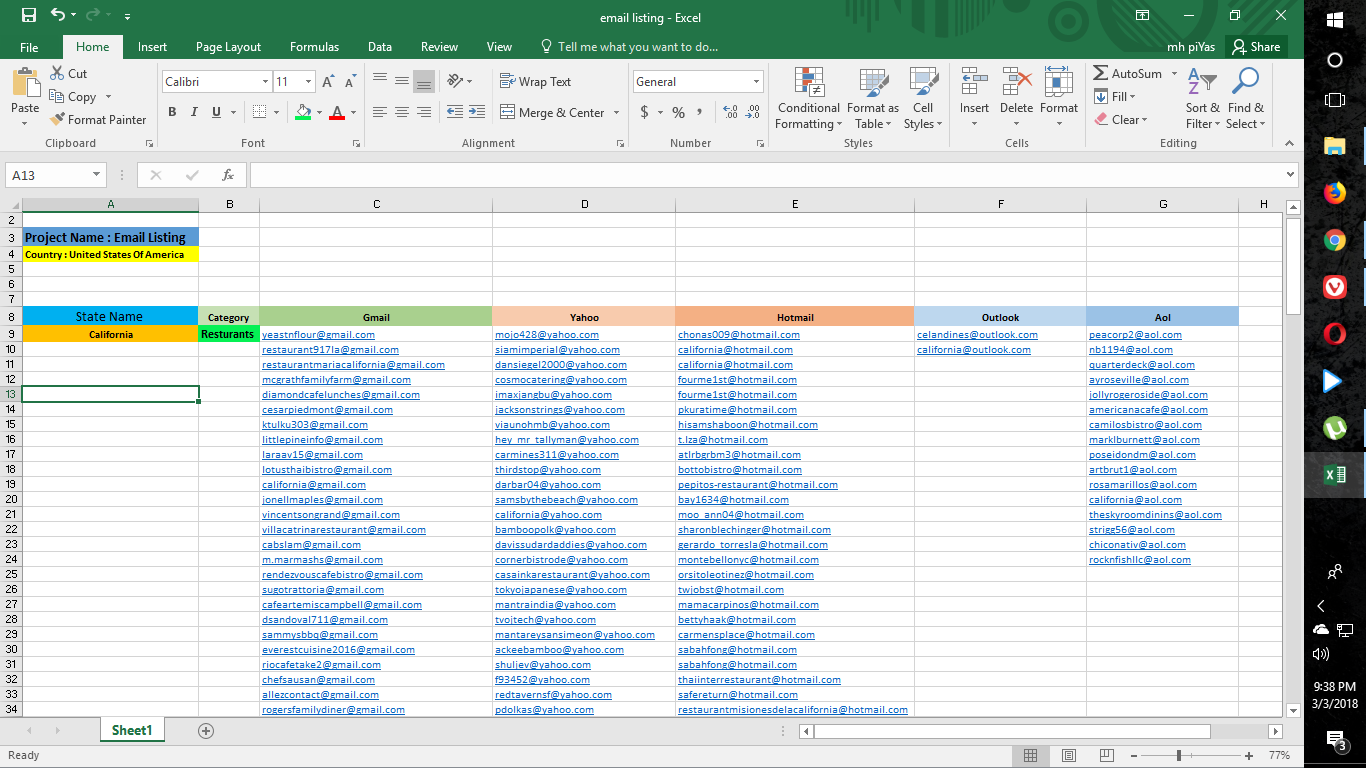Open the font name dropdown

(x=266, y=81)
